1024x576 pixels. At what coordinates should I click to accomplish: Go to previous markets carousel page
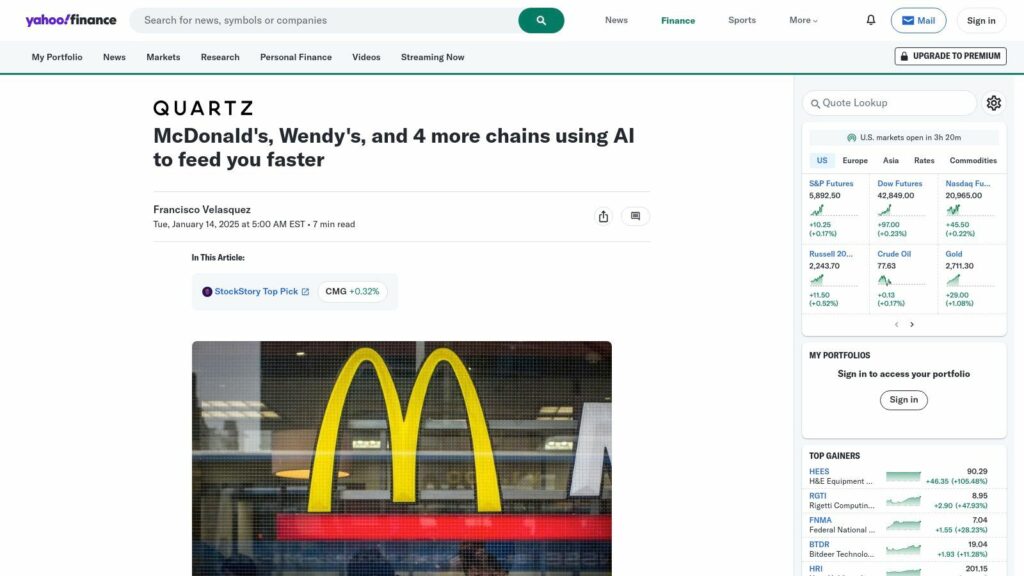coord(897,325)
